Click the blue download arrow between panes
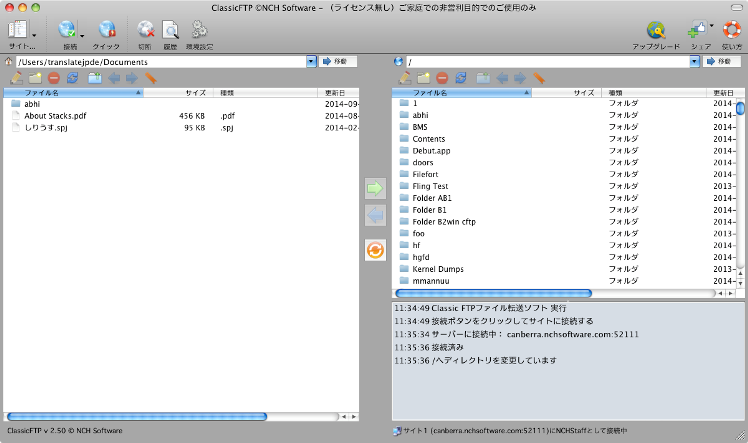Viewport: 748px width, 443px height. pyautogui.click(x=375, y=216)
